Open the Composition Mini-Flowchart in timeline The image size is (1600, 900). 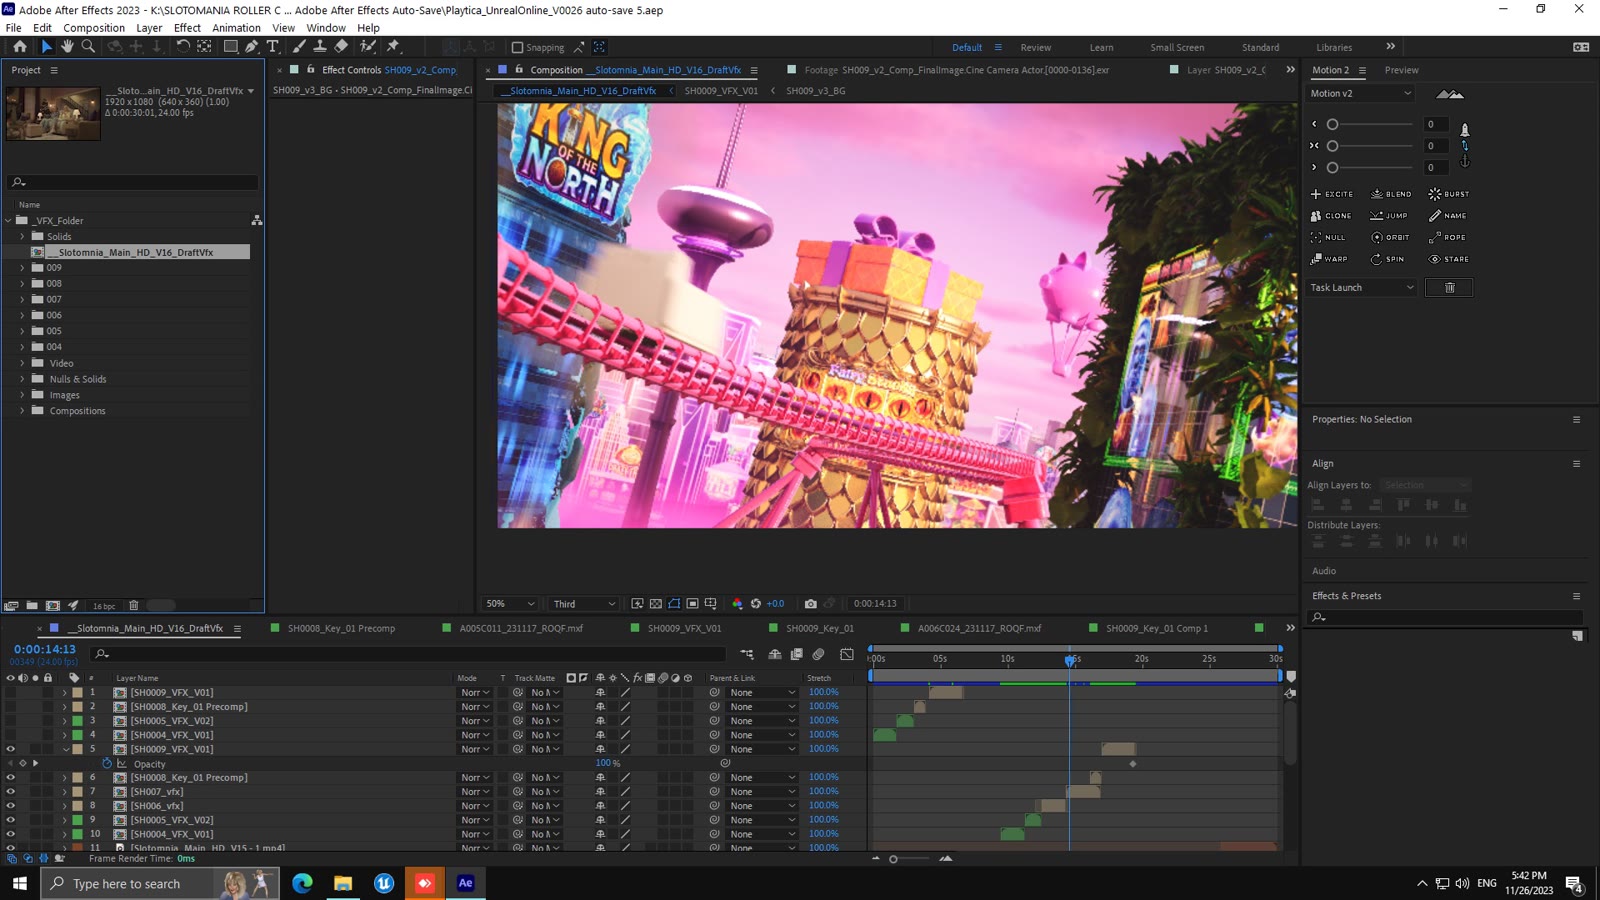click(x=747, y=654)
